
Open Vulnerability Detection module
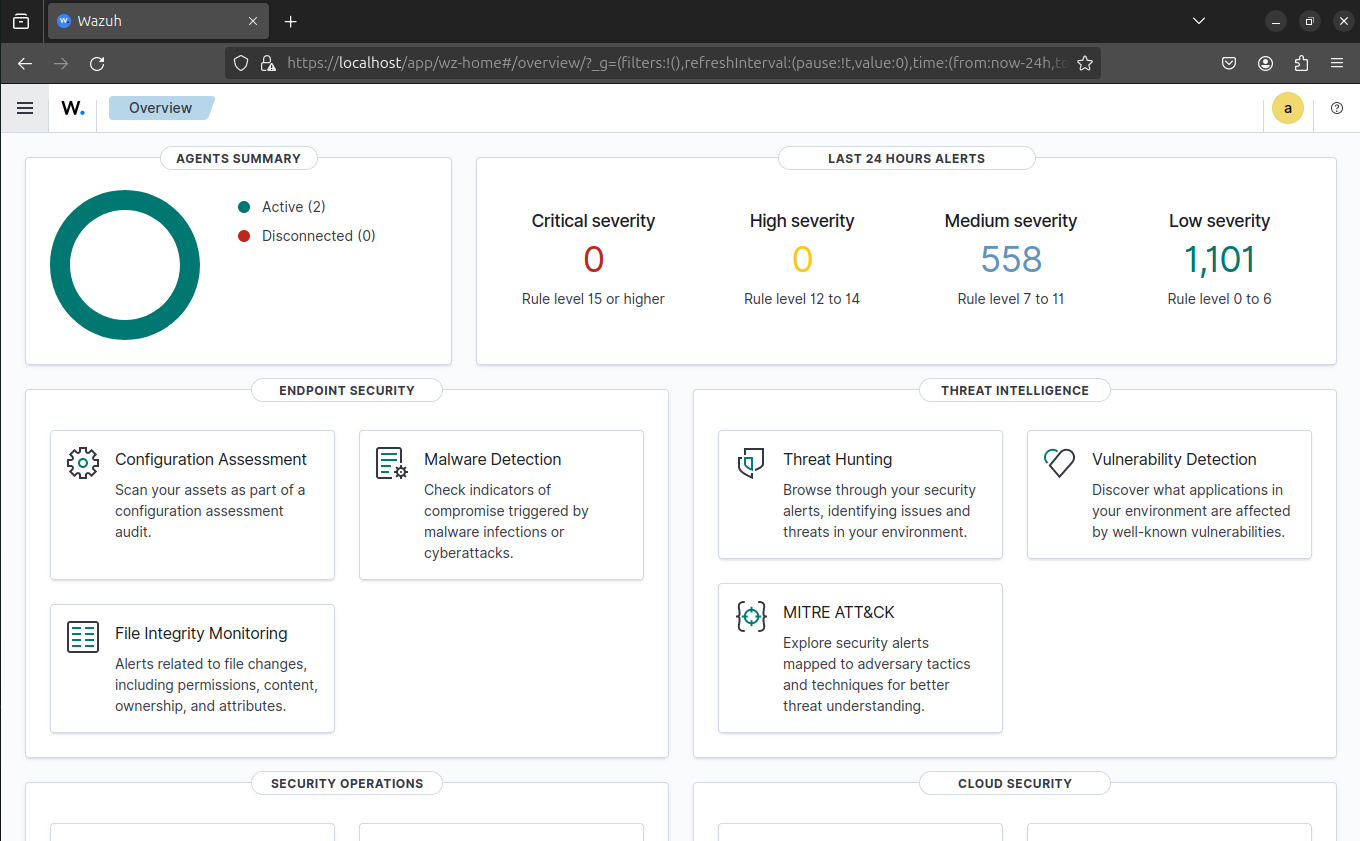(x=1169, y=494)
